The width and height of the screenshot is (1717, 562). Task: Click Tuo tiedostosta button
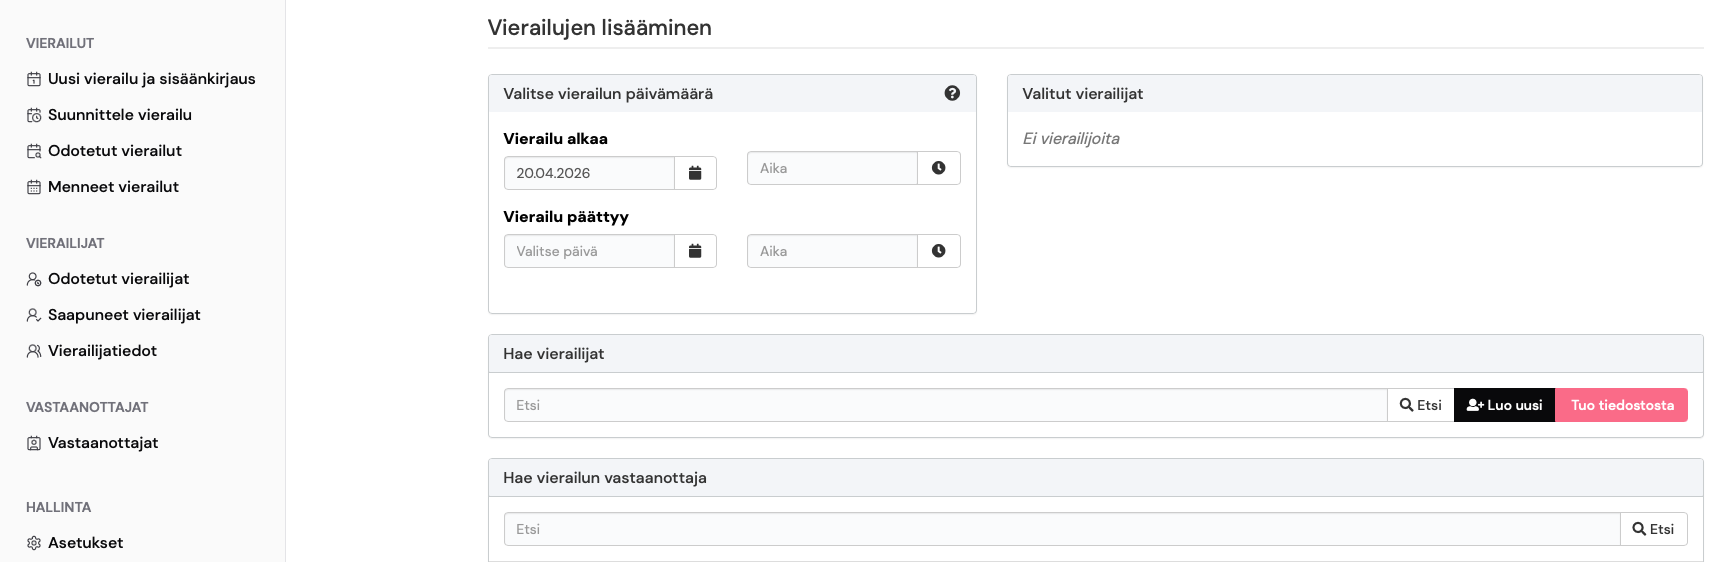pos(1621,405)
